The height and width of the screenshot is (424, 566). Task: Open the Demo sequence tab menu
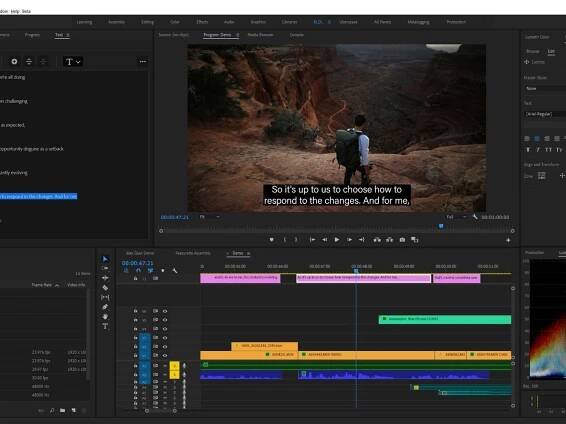coord(248,253)
